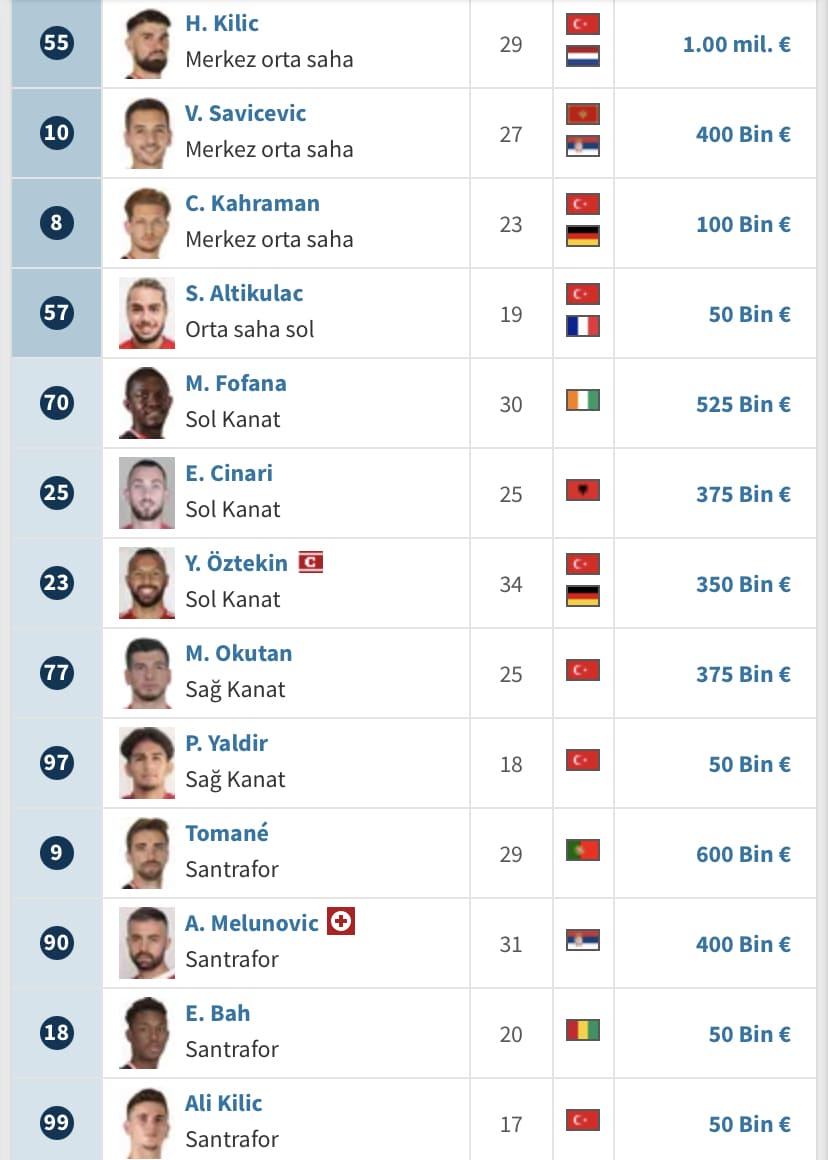The height and width of the screenshot is (1160, 828).
Task: Click the Portuguese flag in Tomané's row
Action: (x=583, y=850)
